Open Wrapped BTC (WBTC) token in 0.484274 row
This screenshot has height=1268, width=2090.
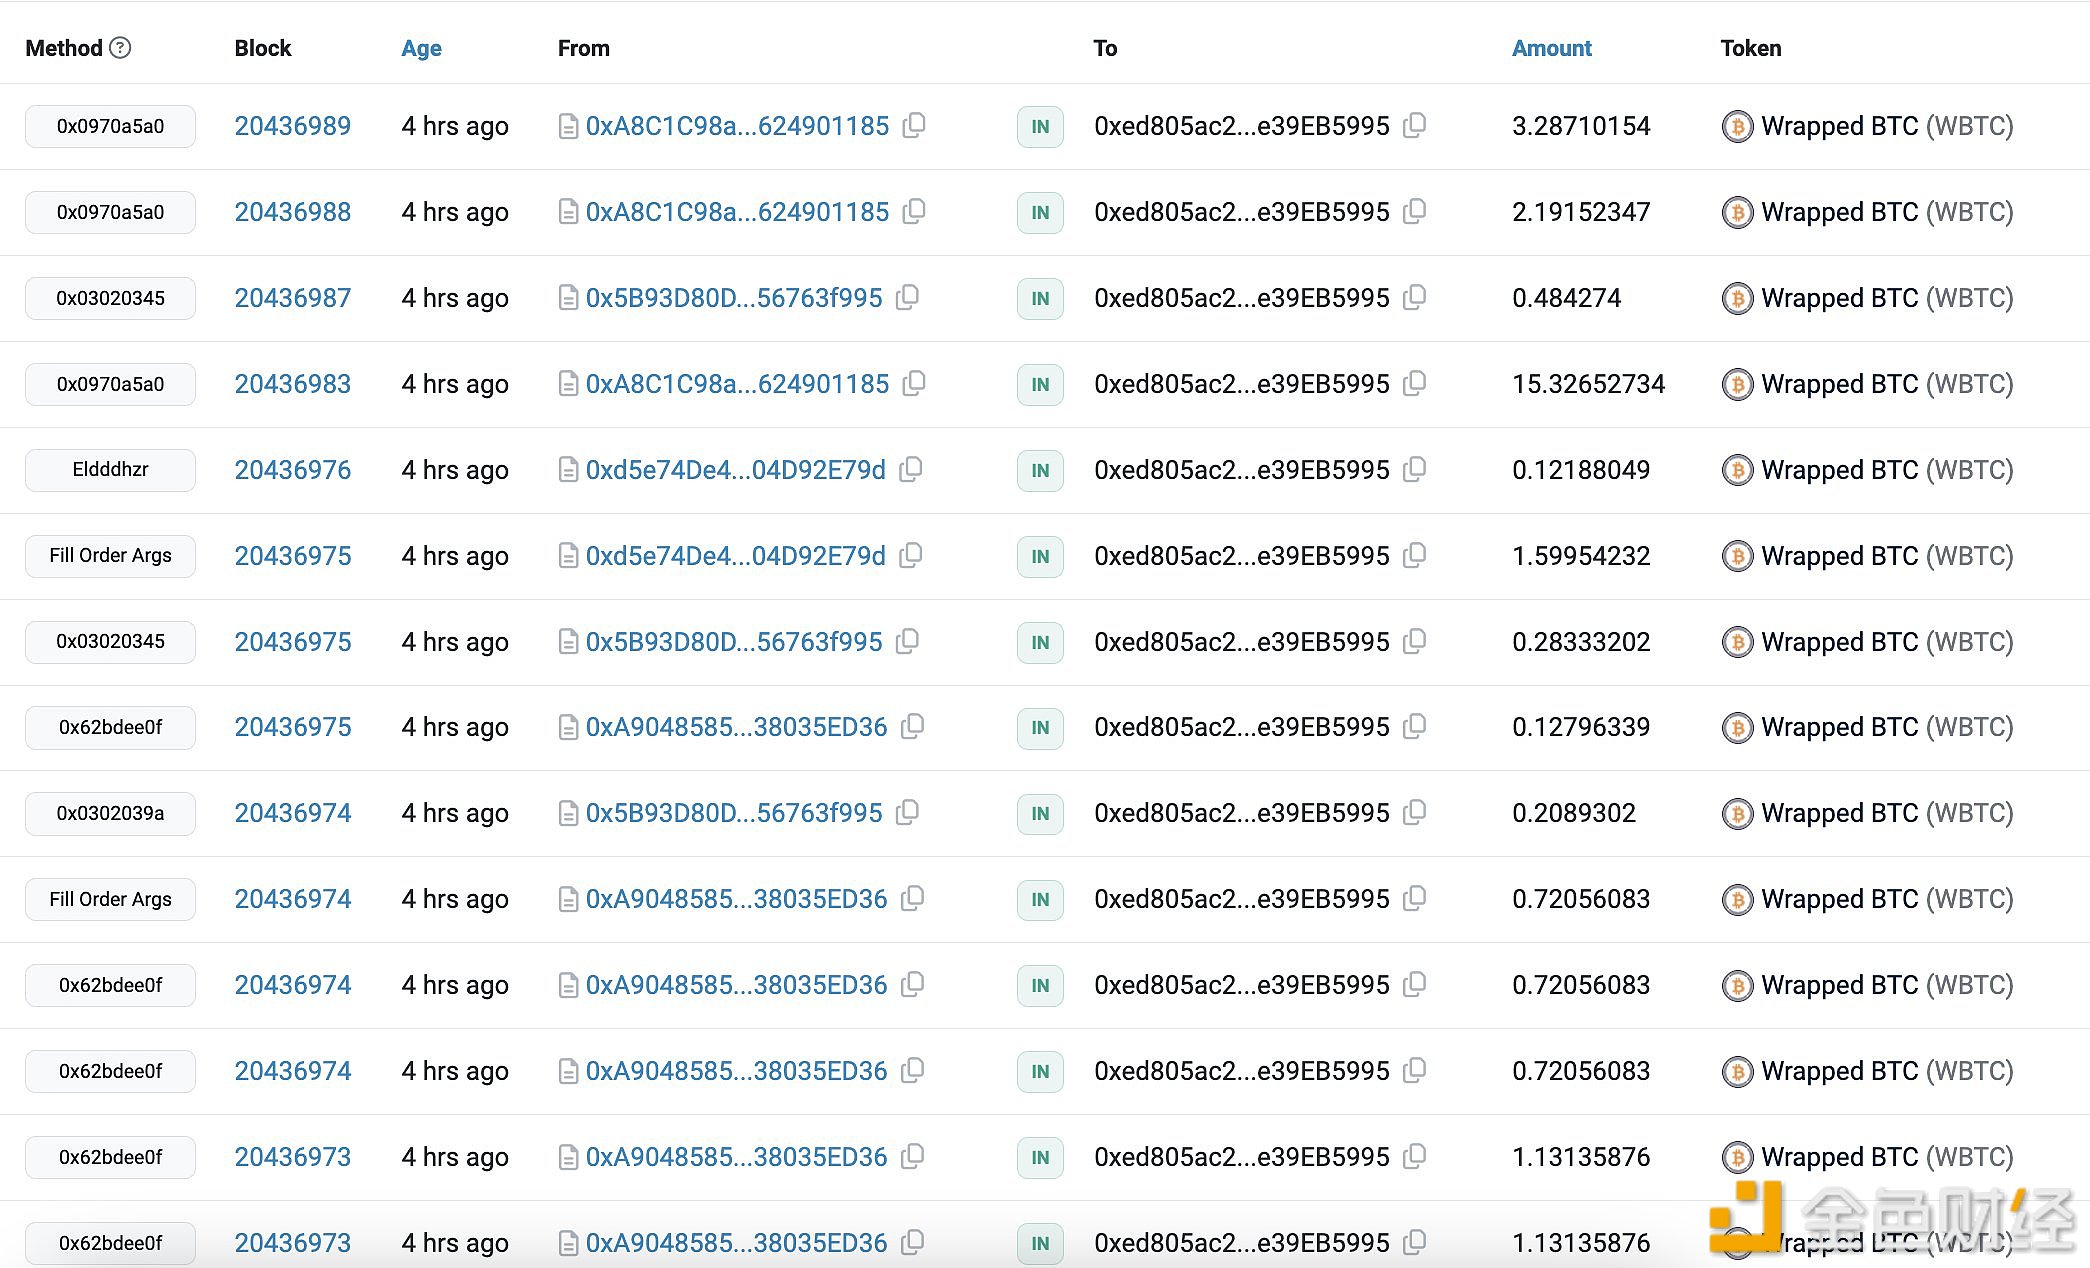tap(1887, 298)
